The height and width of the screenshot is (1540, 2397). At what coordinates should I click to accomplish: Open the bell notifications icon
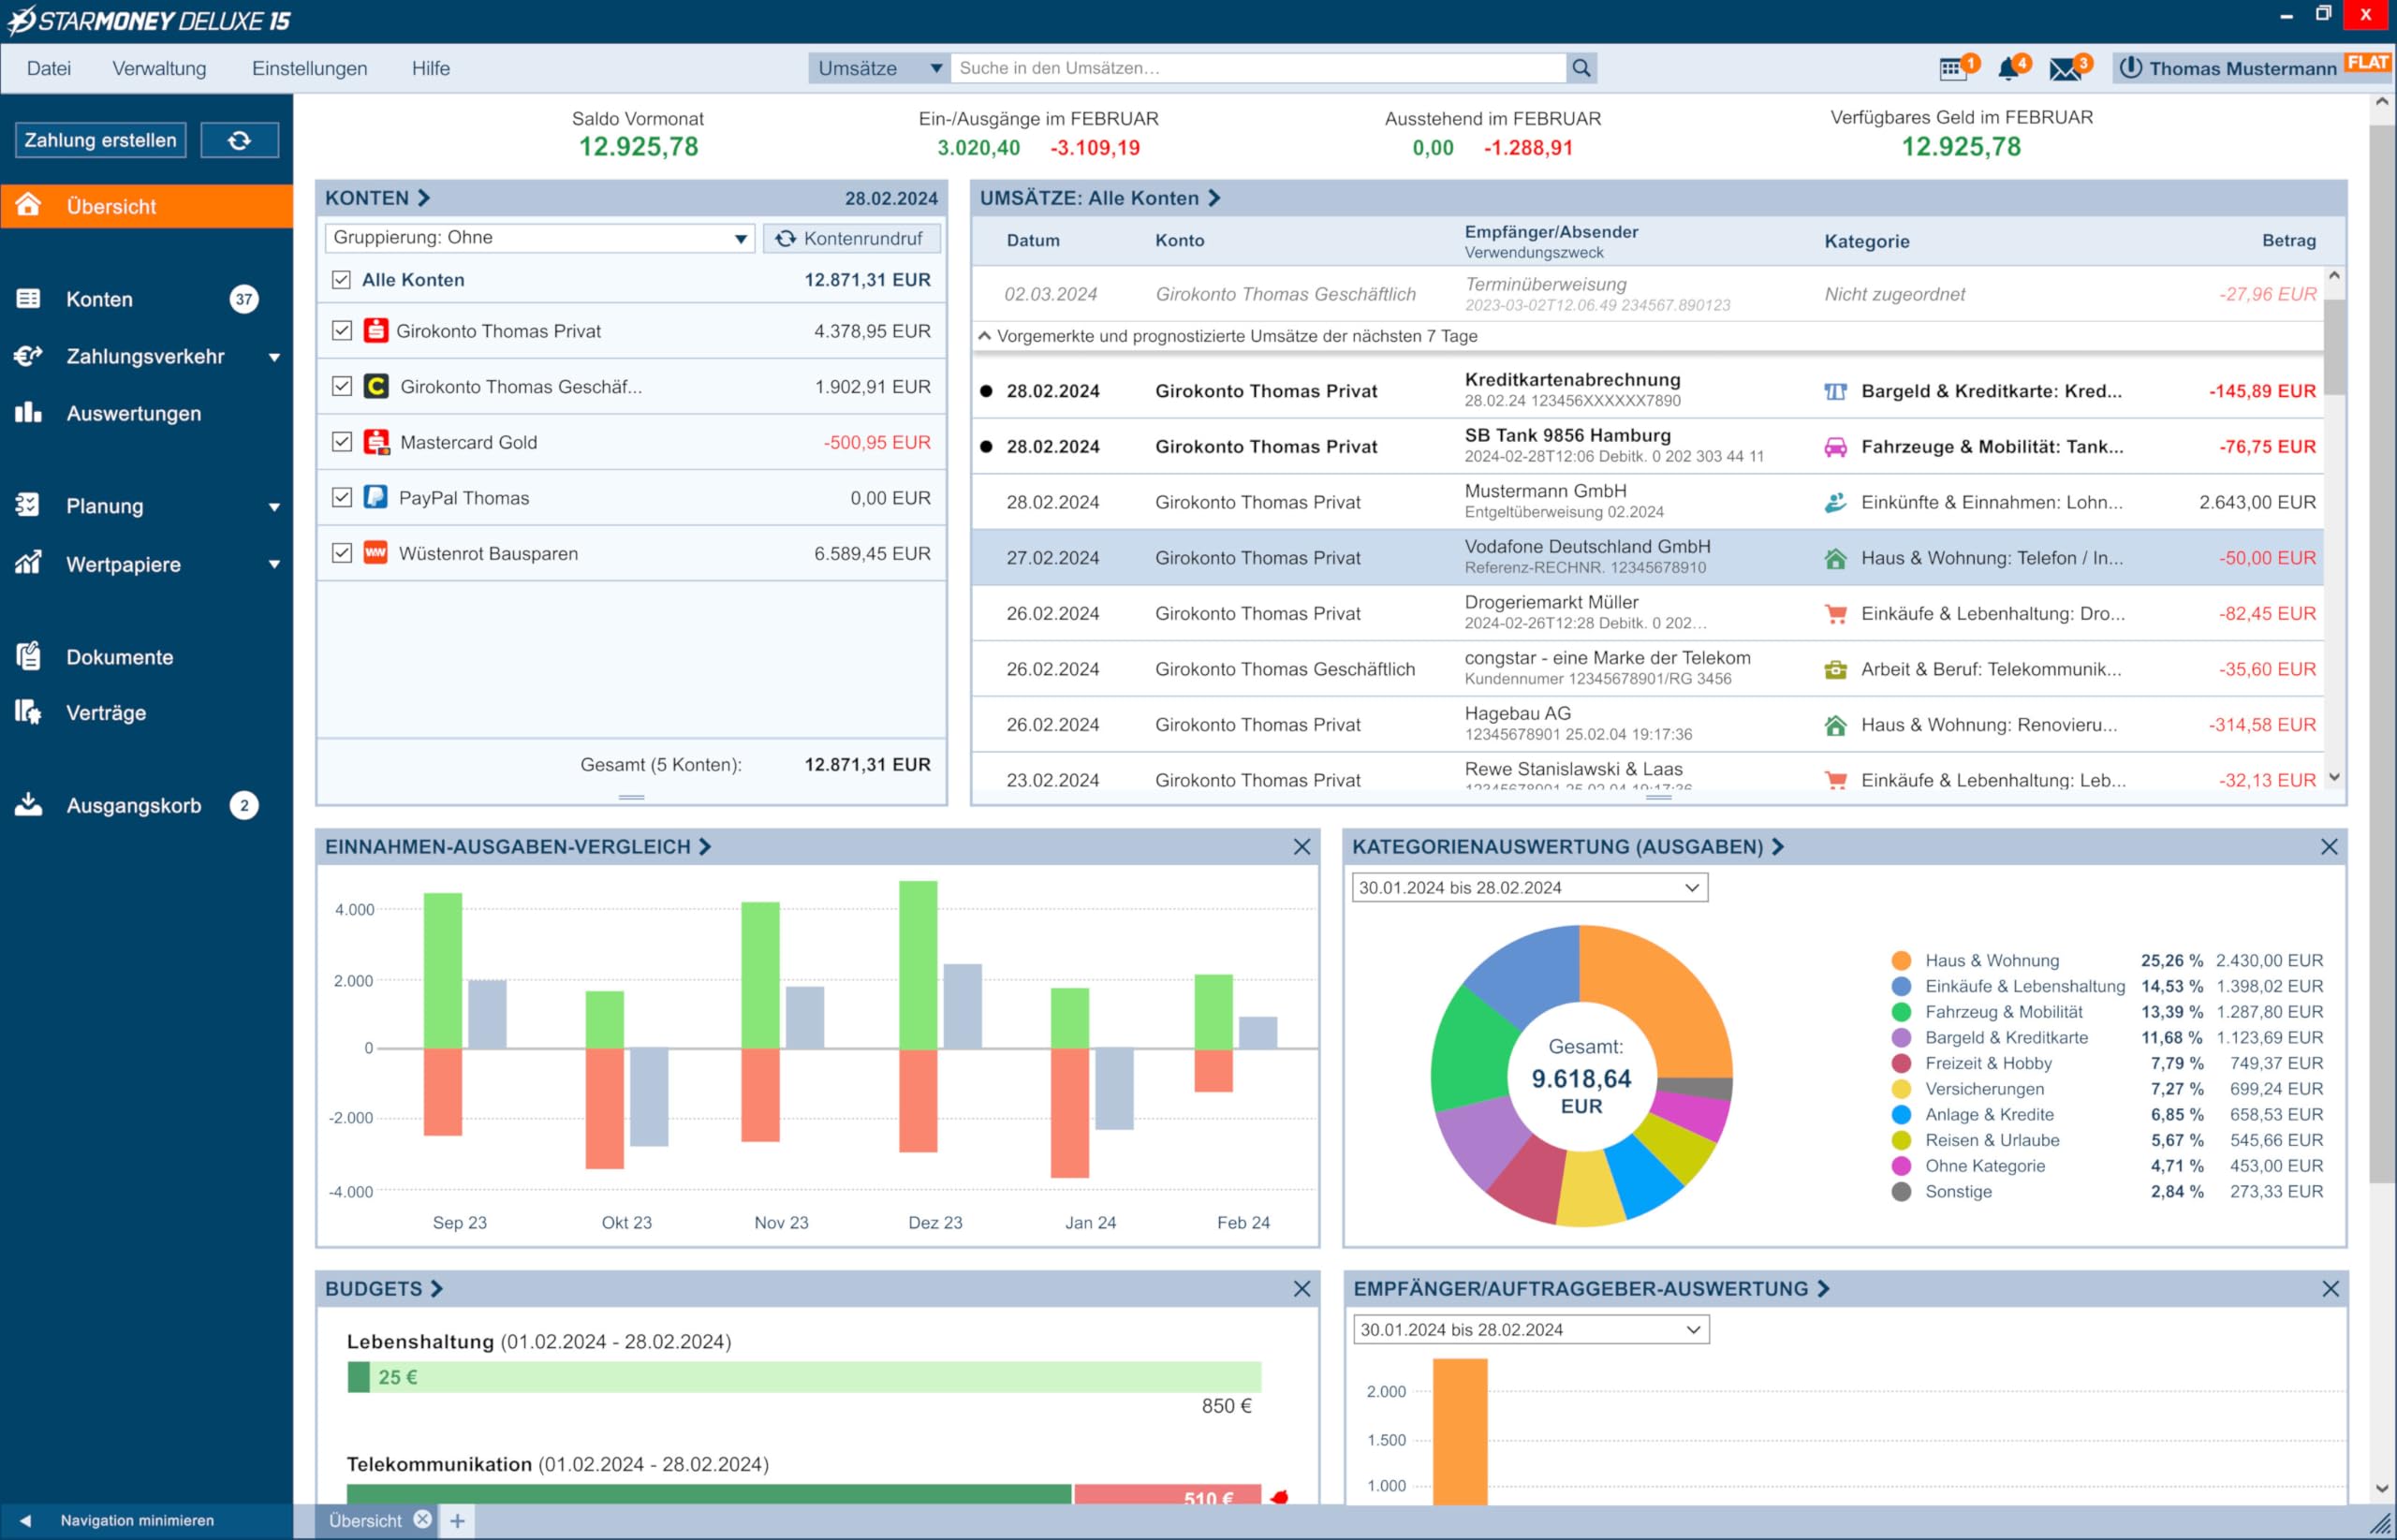[2007, 68]
